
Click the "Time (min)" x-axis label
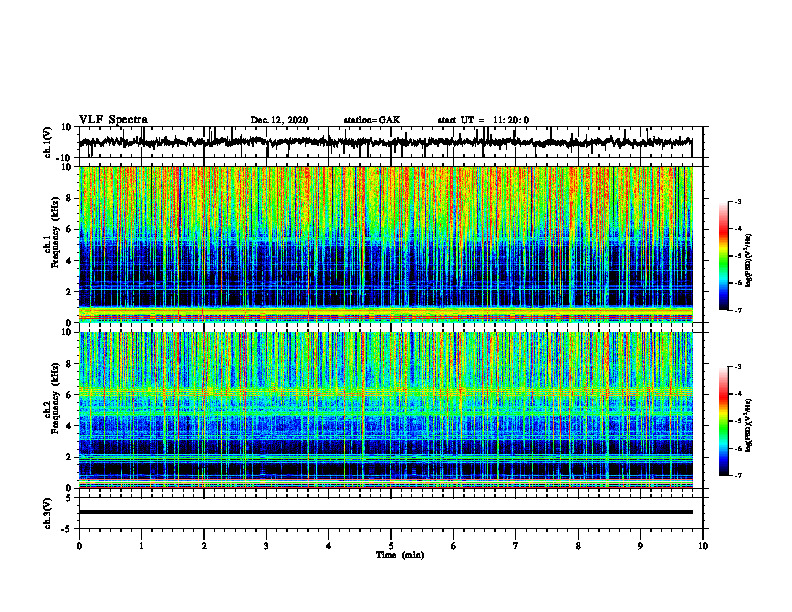click(x=400, y=555)
